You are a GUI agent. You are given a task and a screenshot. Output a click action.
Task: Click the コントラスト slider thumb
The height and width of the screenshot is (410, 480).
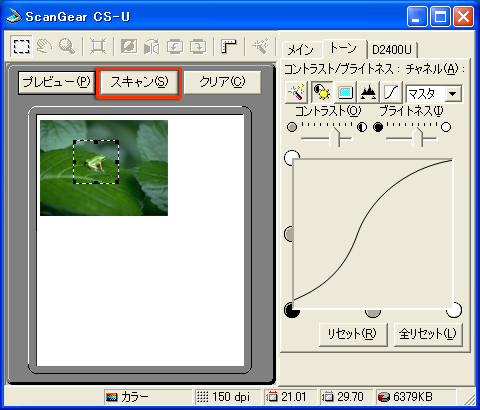point(335,137)
